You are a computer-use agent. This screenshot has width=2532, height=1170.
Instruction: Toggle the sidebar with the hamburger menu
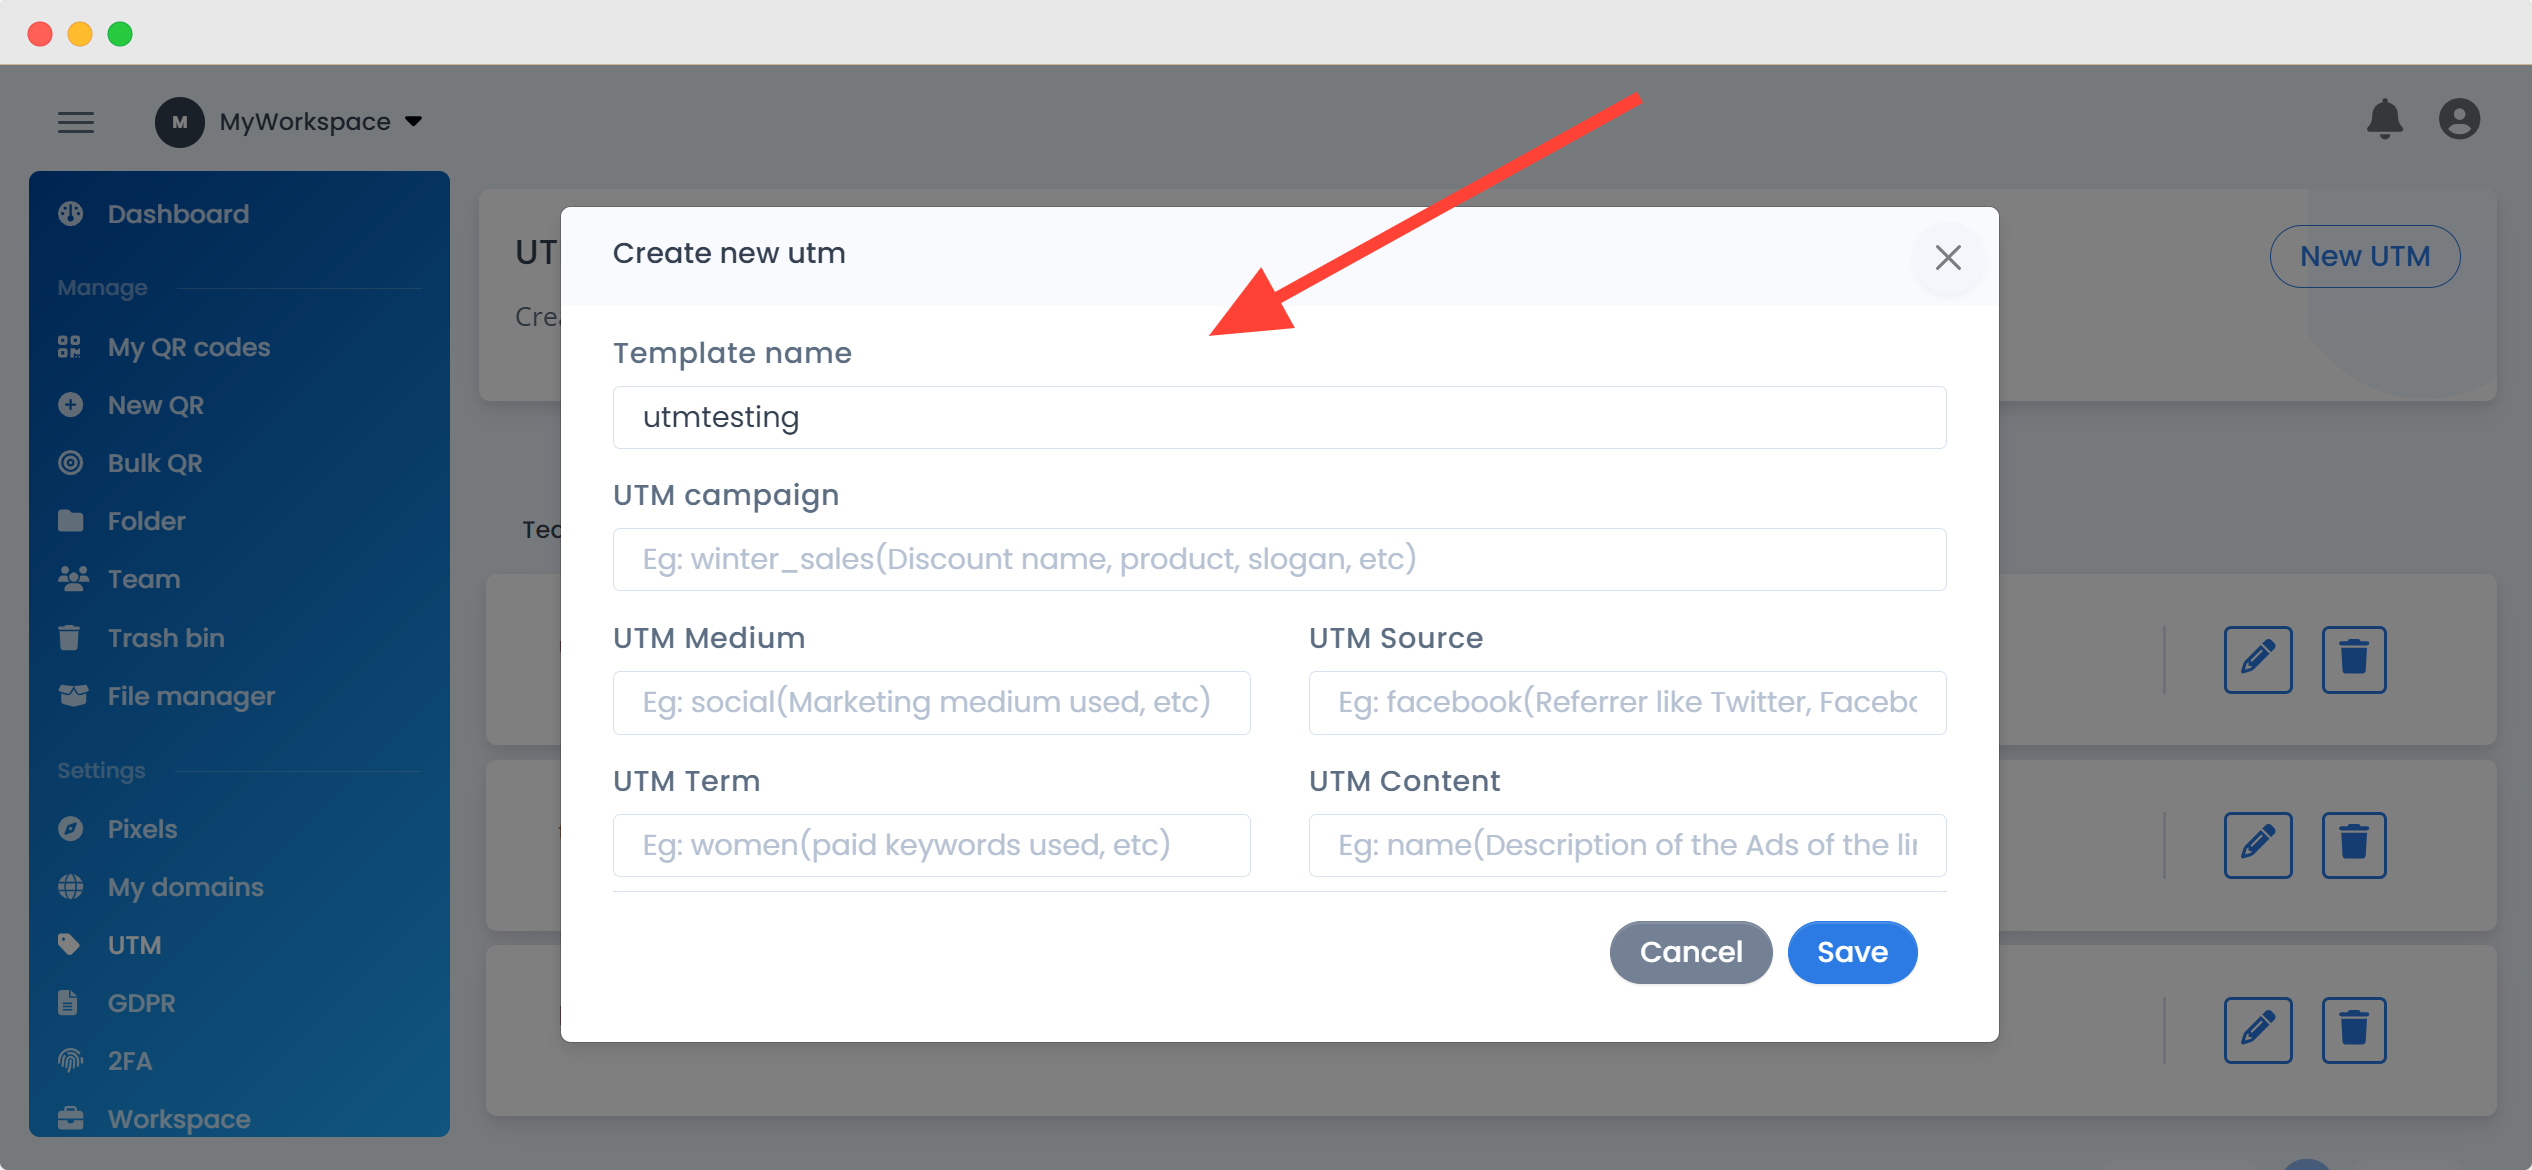coord(76,122)
